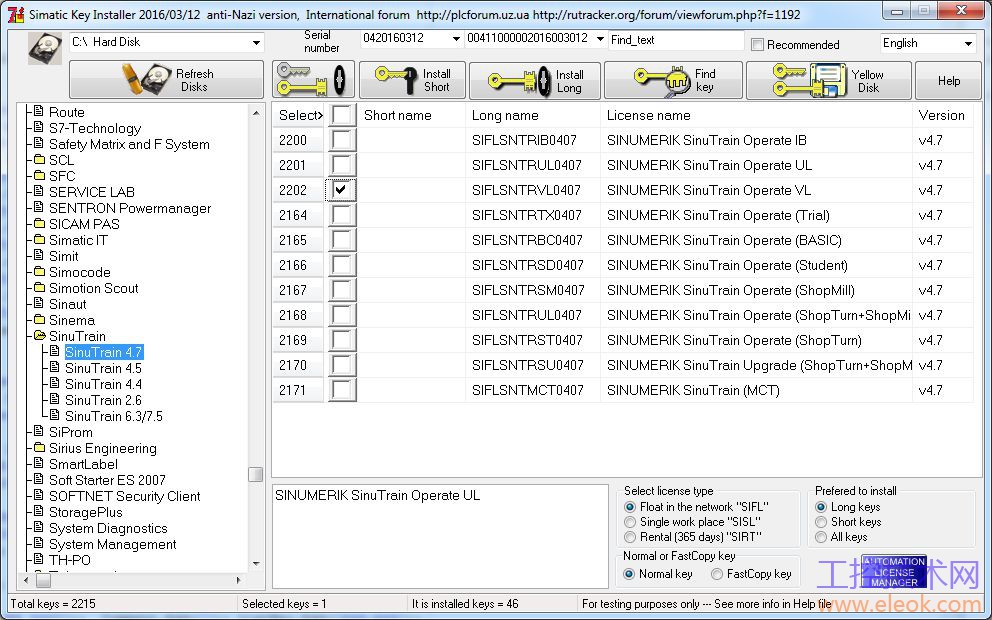Click the Yellow Disk button
Screen dimensions: 992x620
(x=829, y=80)
